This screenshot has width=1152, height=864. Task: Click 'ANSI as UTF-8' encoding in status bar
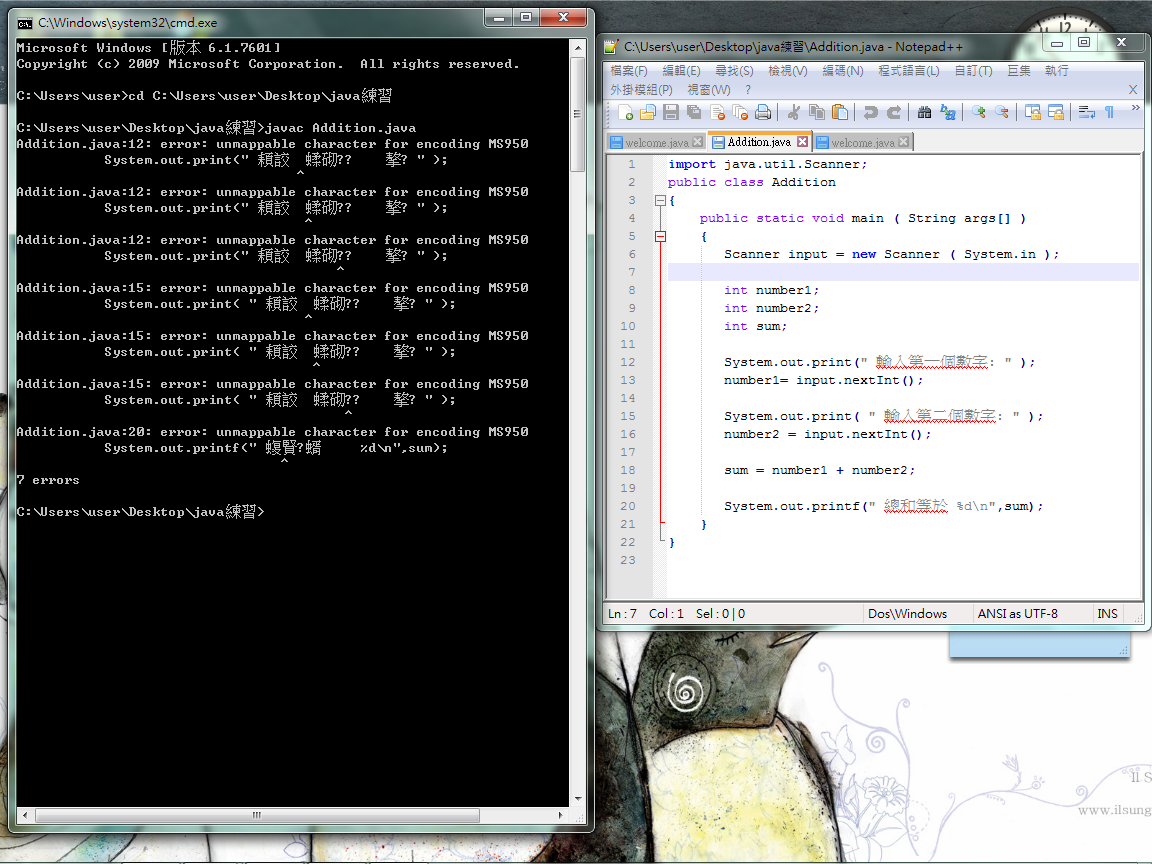[1018, 613]
